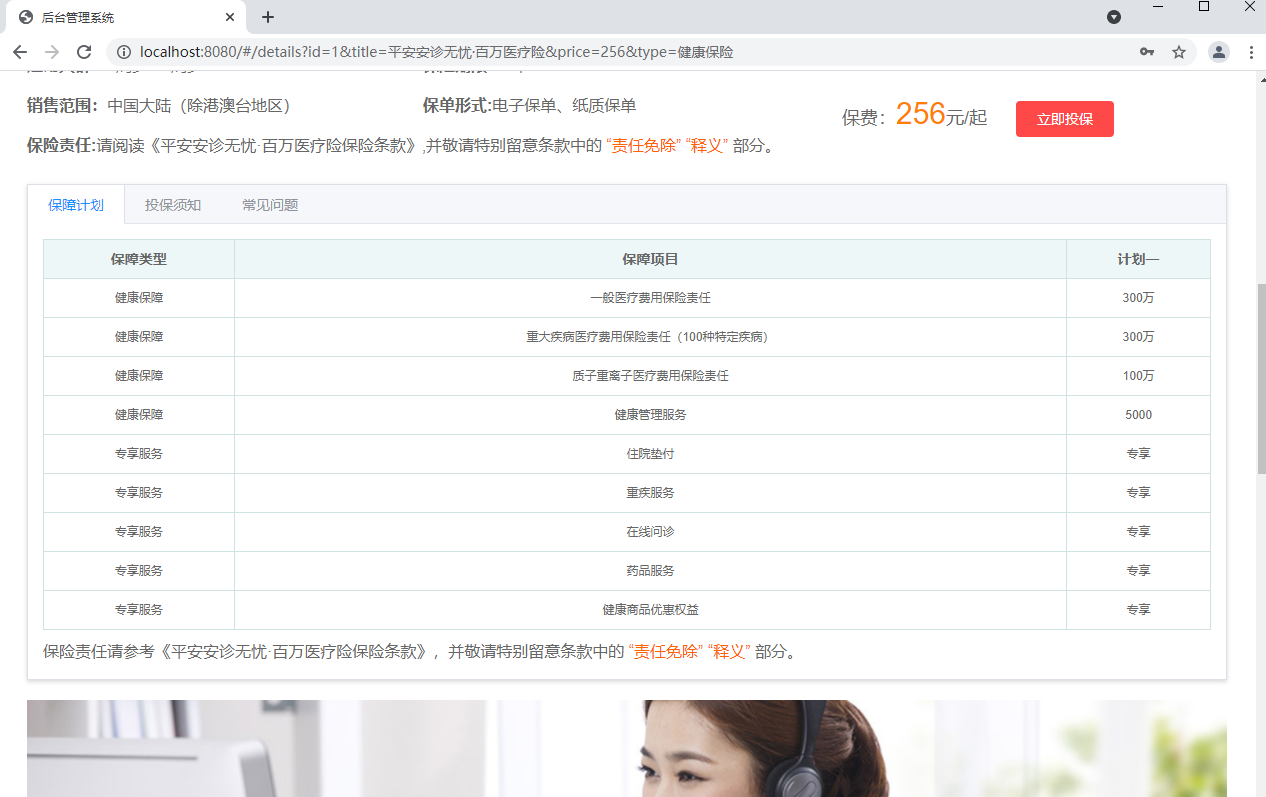
Task: Click 释义 link above the tabs
Action: (708, 145)
